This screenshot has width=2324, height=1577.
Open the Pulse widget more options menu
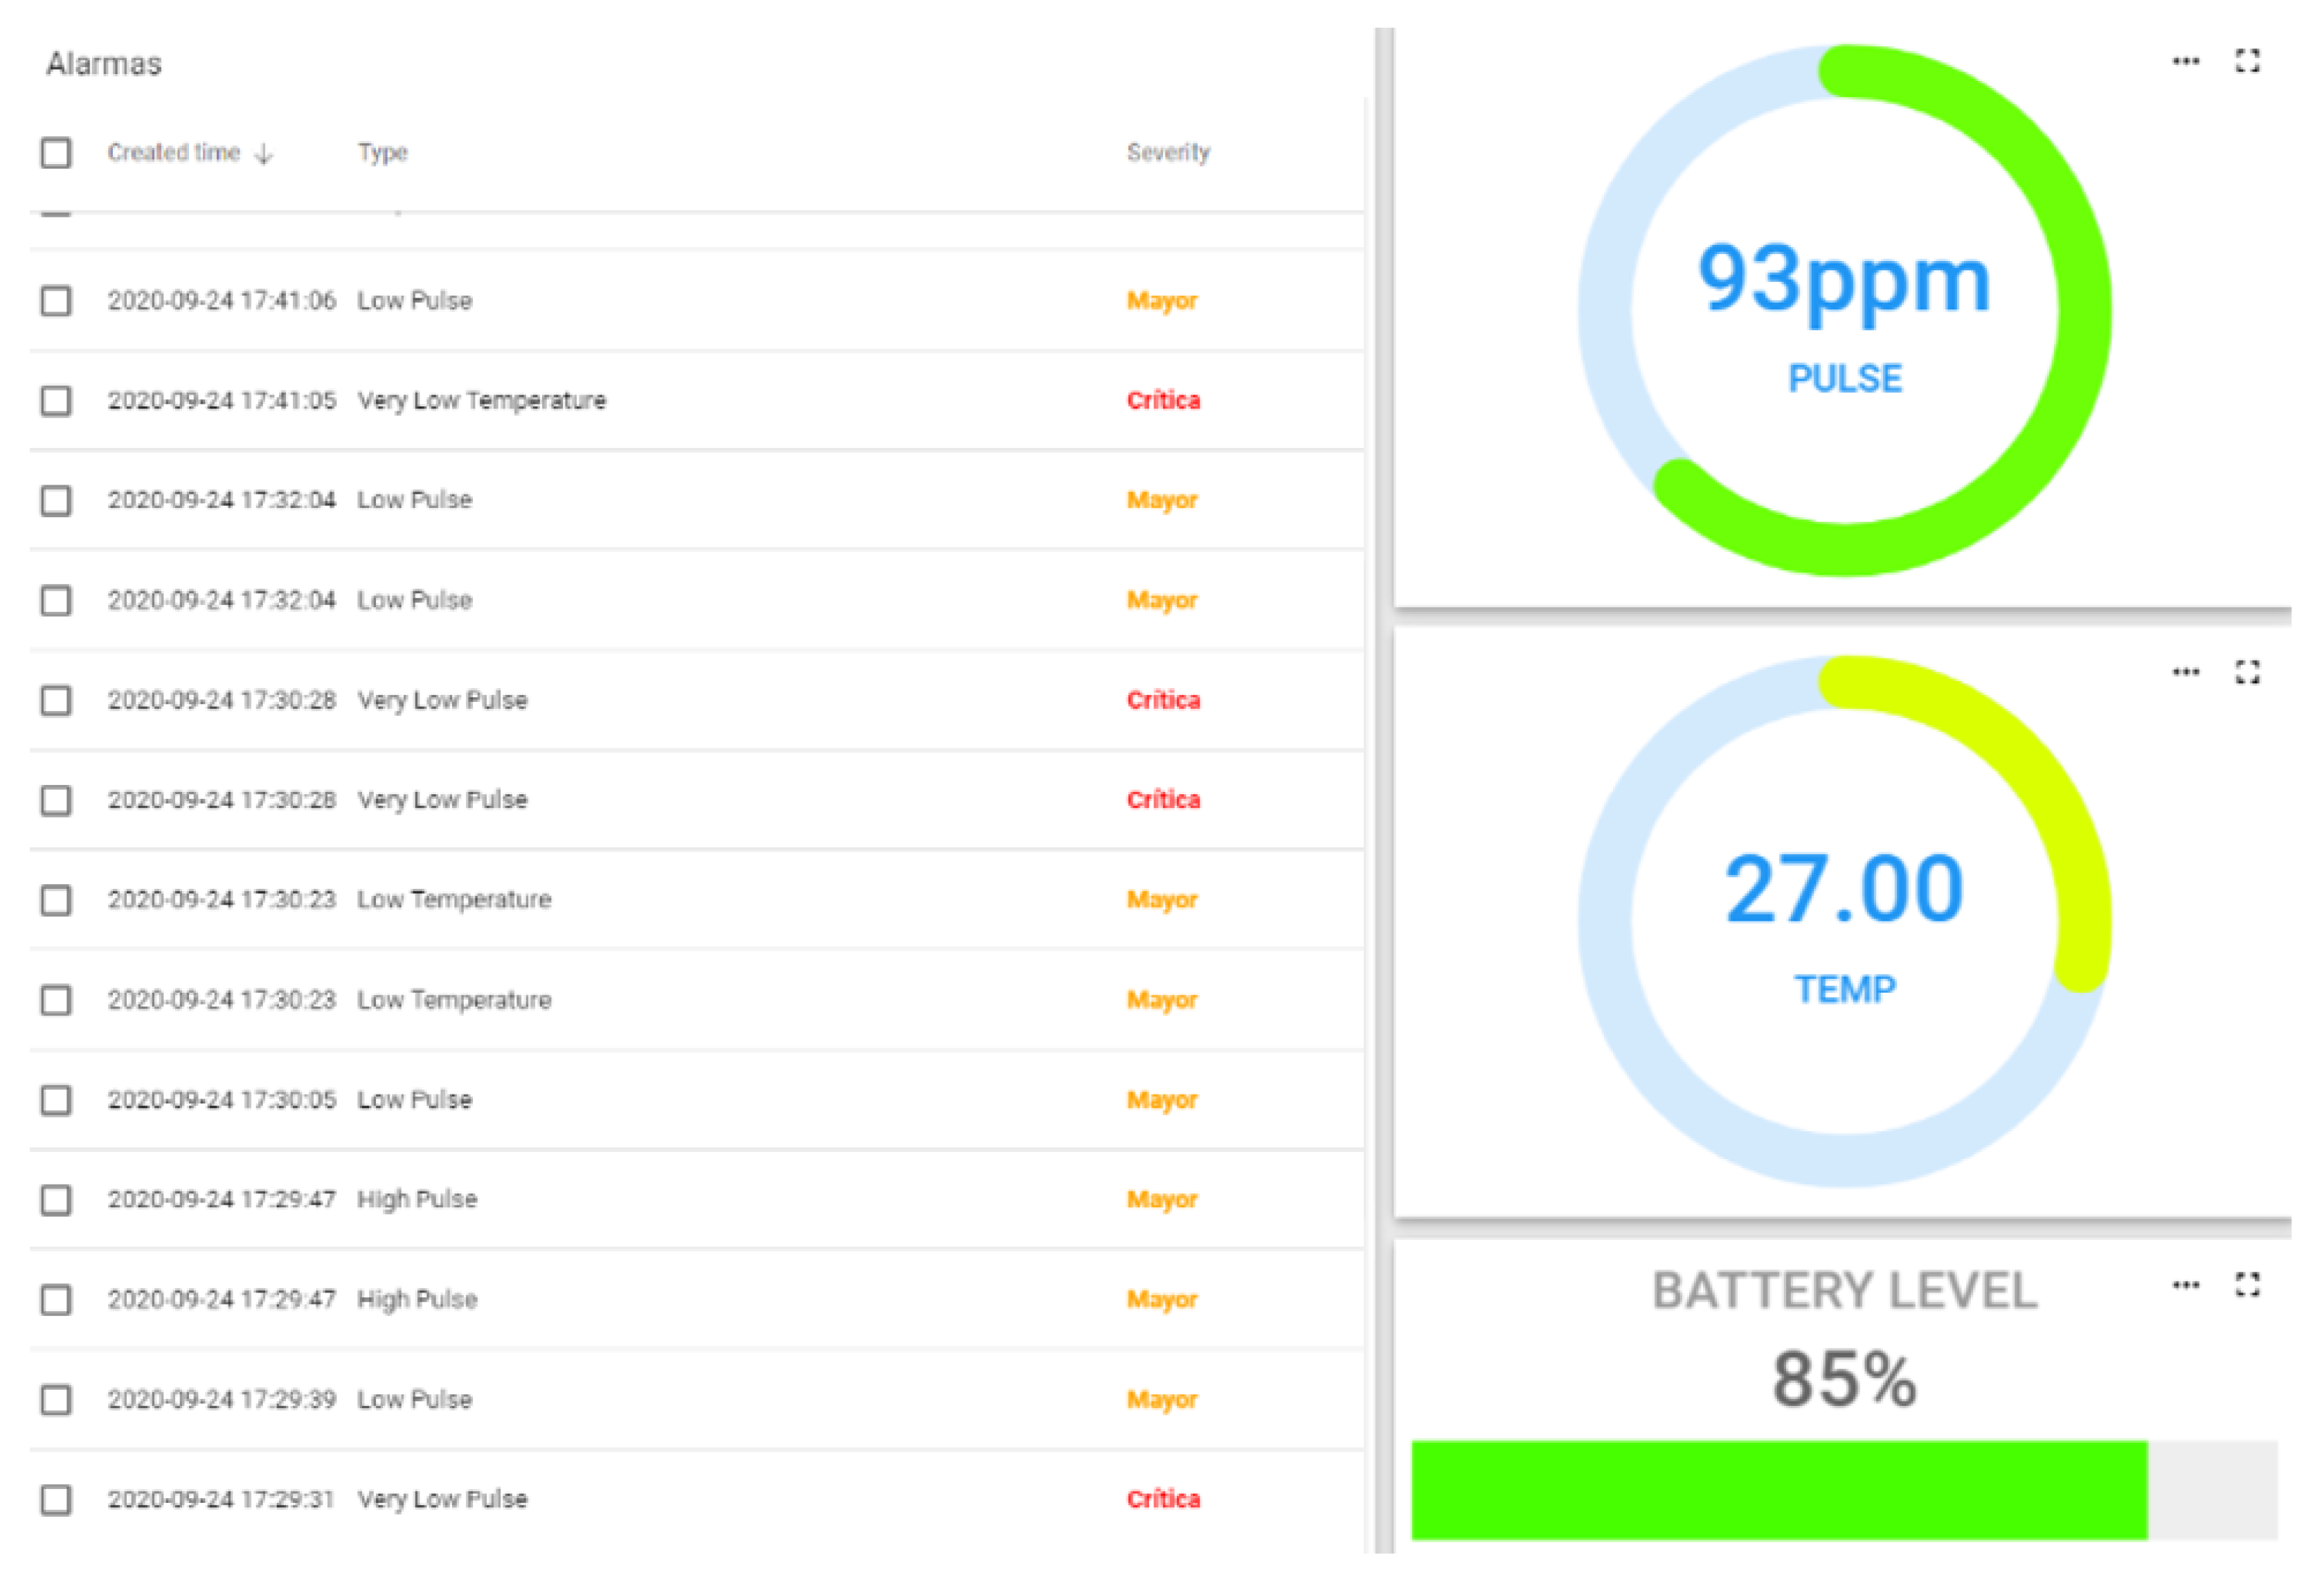coord(2185,61)
